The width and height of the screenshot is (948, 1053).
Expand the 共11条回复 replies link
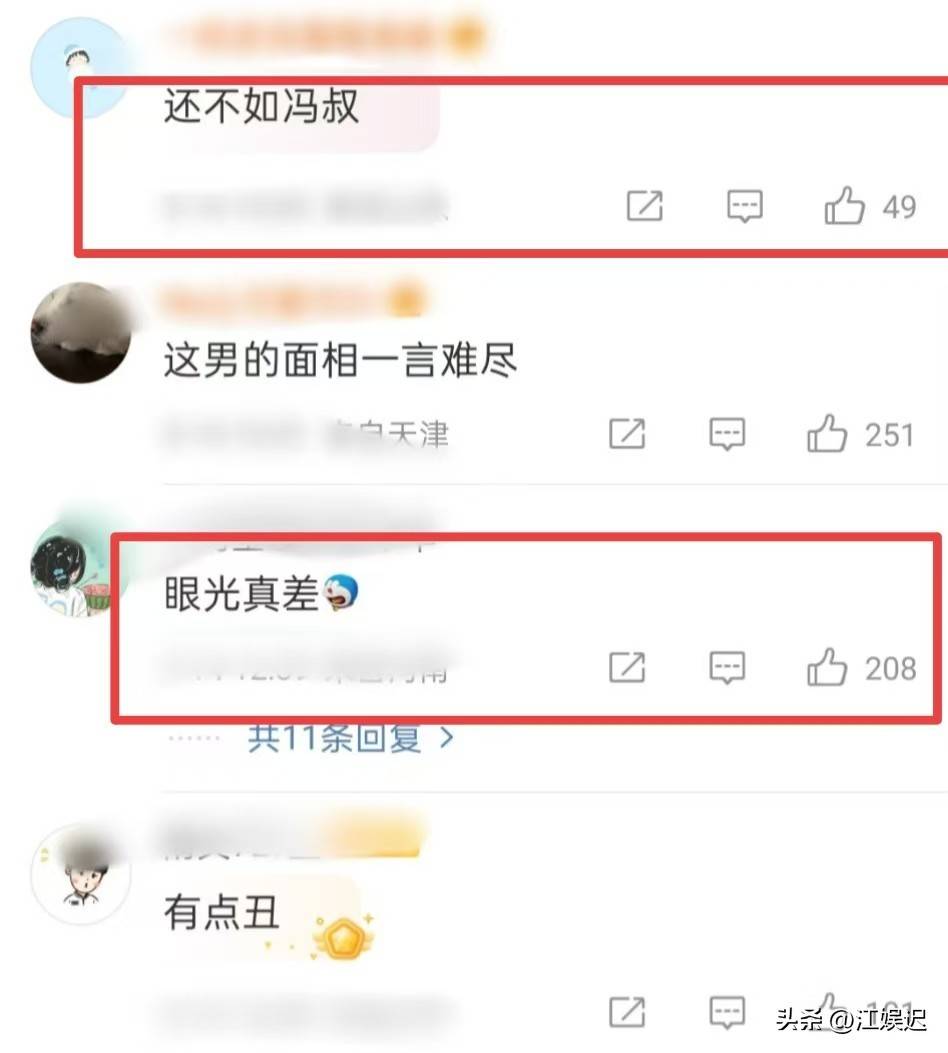[350, 739]
